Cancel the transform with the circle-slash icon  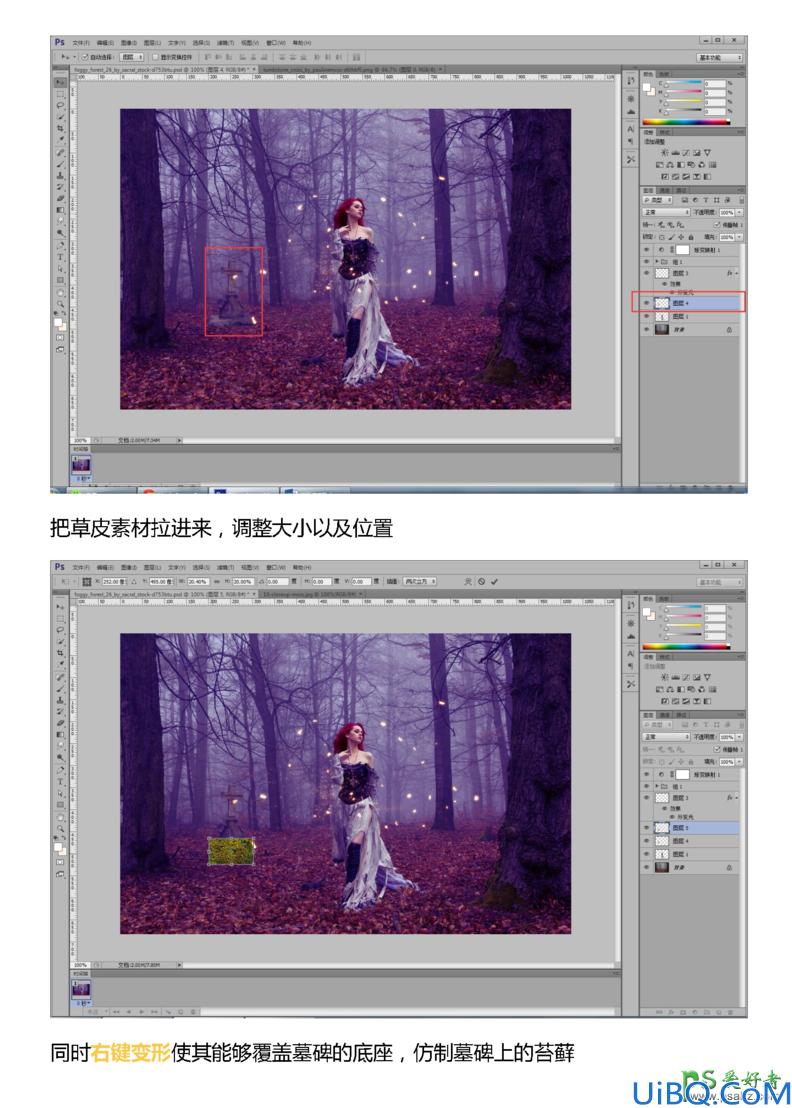pyautogui.click(x=481, y=582)
